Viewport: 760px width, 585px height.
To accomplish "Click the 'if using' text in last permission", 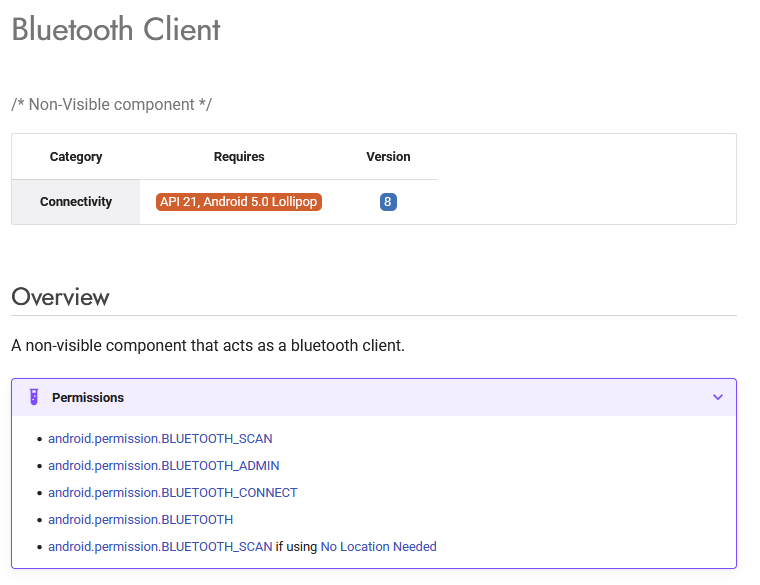I will point(296,547).
